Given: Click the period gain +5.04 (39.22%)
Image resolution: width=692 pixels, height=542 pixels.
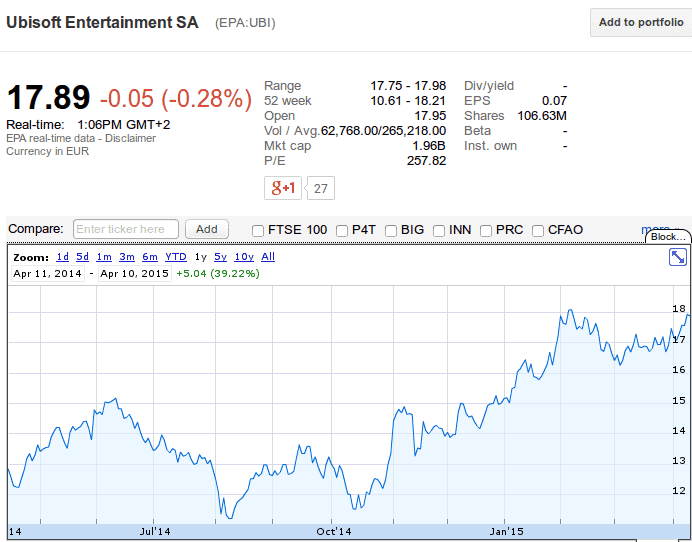Looking at the screenshot, I should tap(218, 274).
